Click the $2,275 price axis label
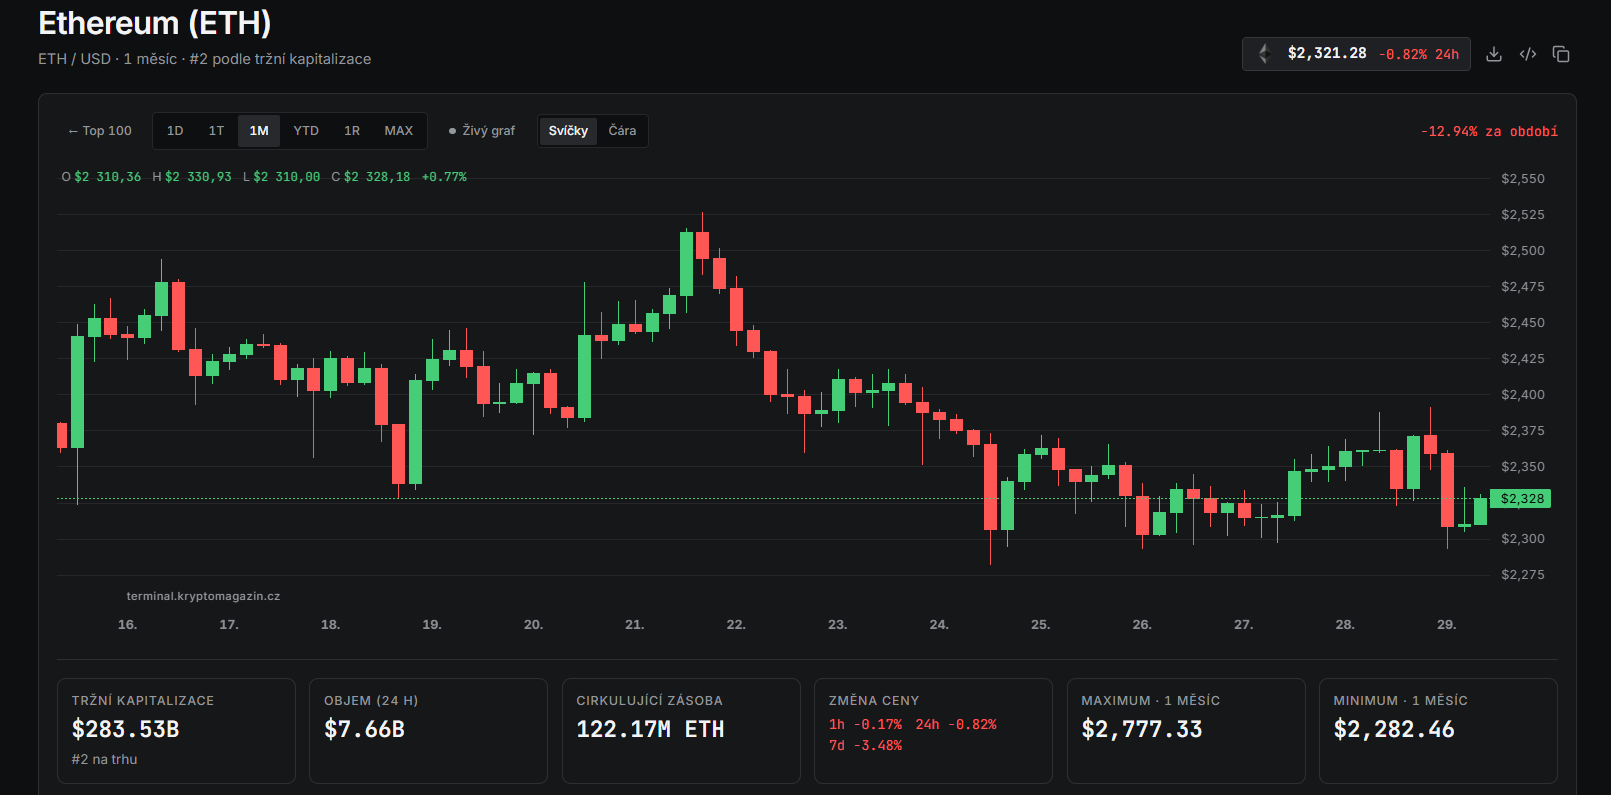The height and width of the screenshot is (795, 1611). (x=1522, y=575)
